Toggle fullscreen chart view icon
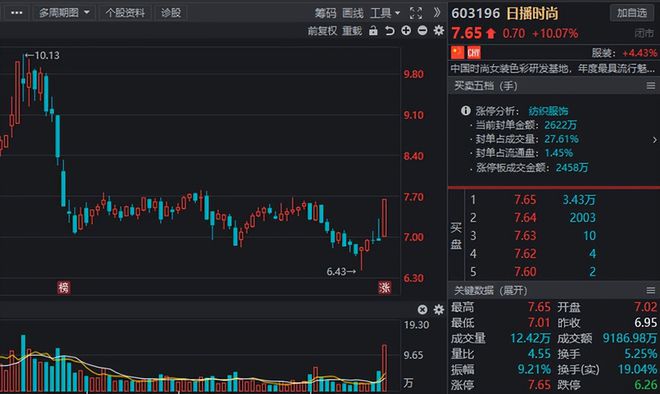The image size is (660, 394). 416,13
